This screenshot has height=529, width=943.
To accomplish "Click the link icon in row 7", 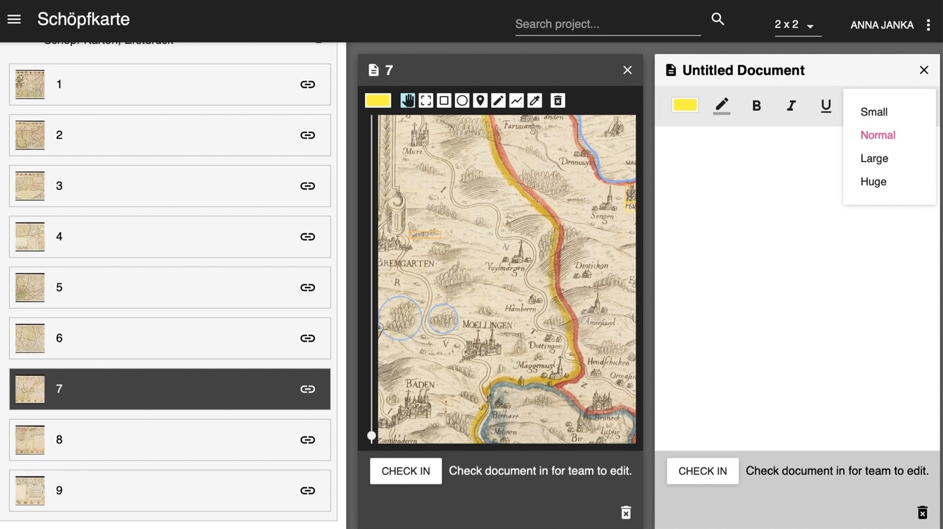I will point(307,389).
